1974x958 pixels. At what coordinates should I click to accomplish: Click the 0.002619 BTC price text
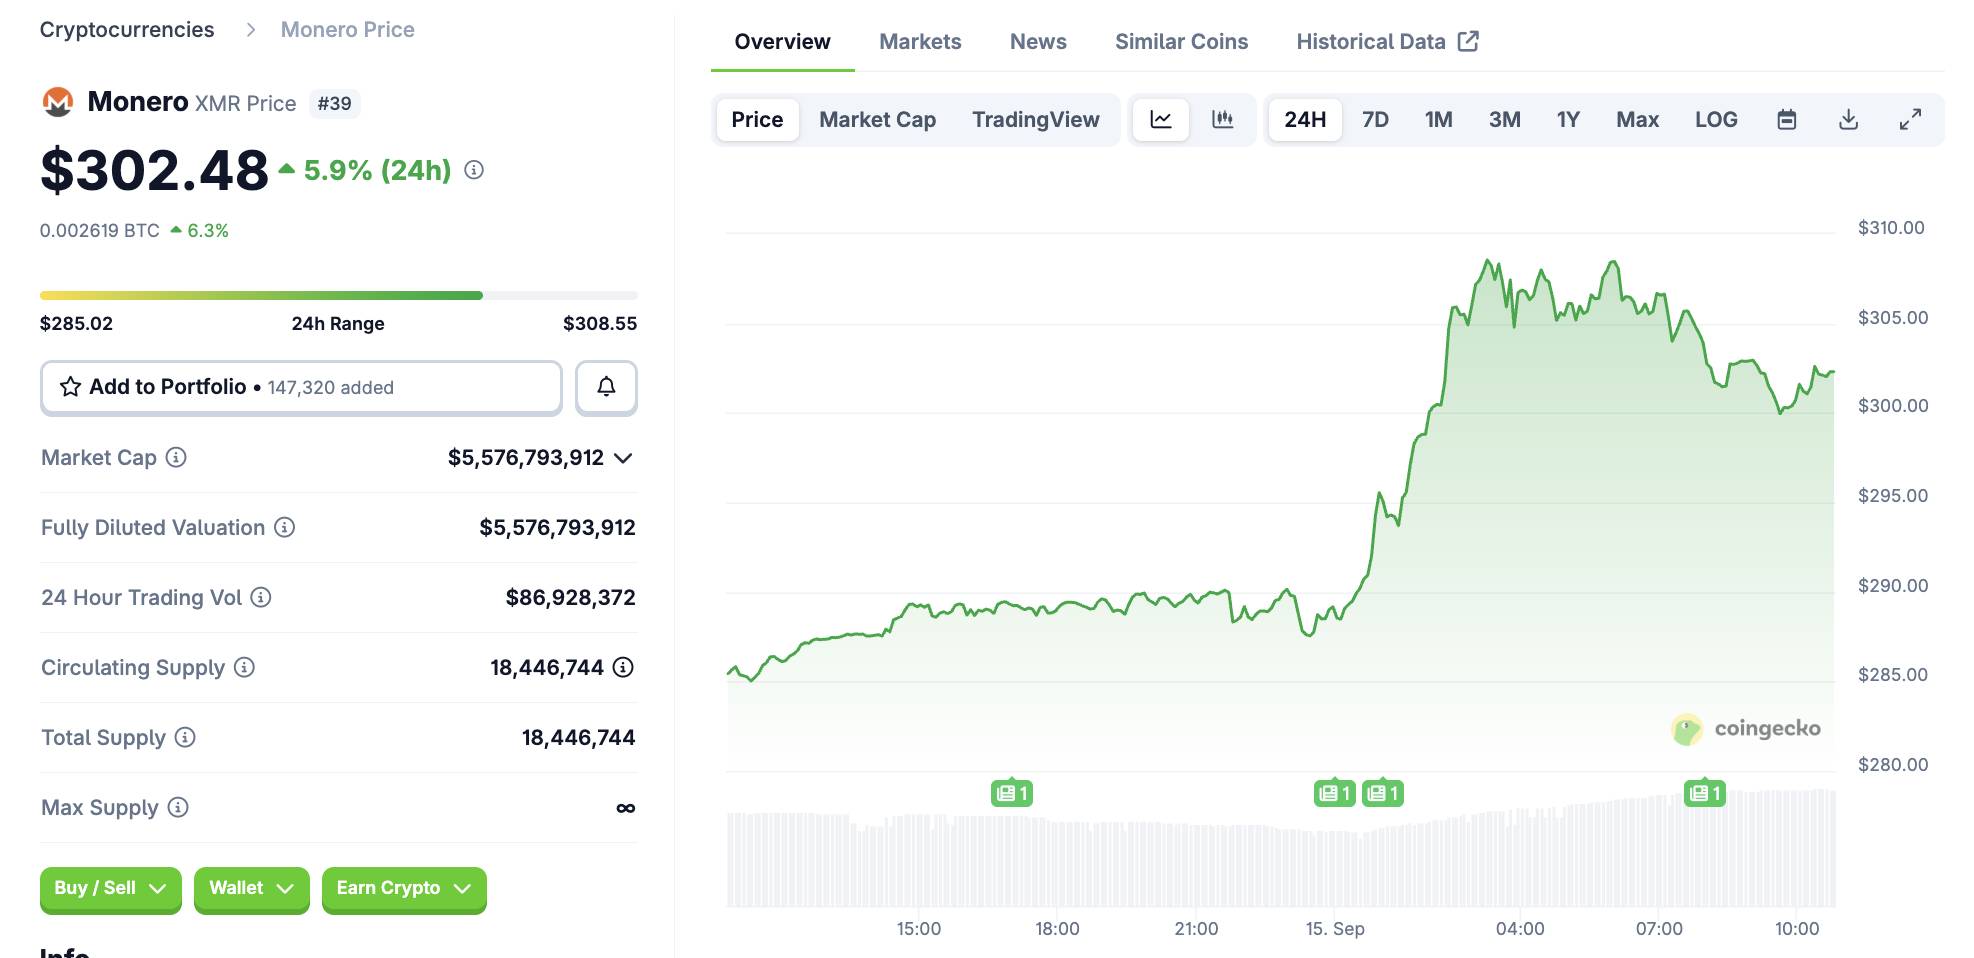(x=100, y=231)
